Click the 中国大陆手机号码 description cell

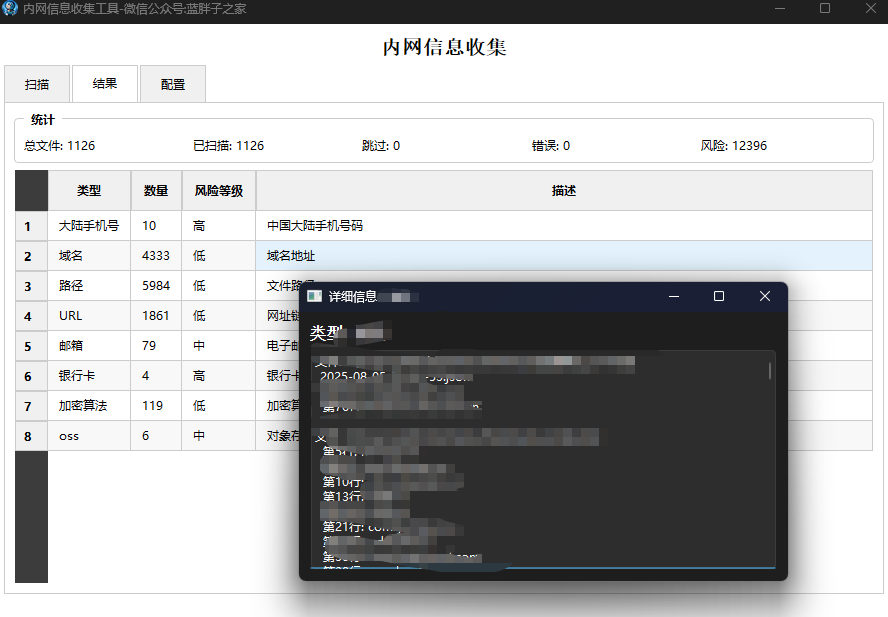564,225
